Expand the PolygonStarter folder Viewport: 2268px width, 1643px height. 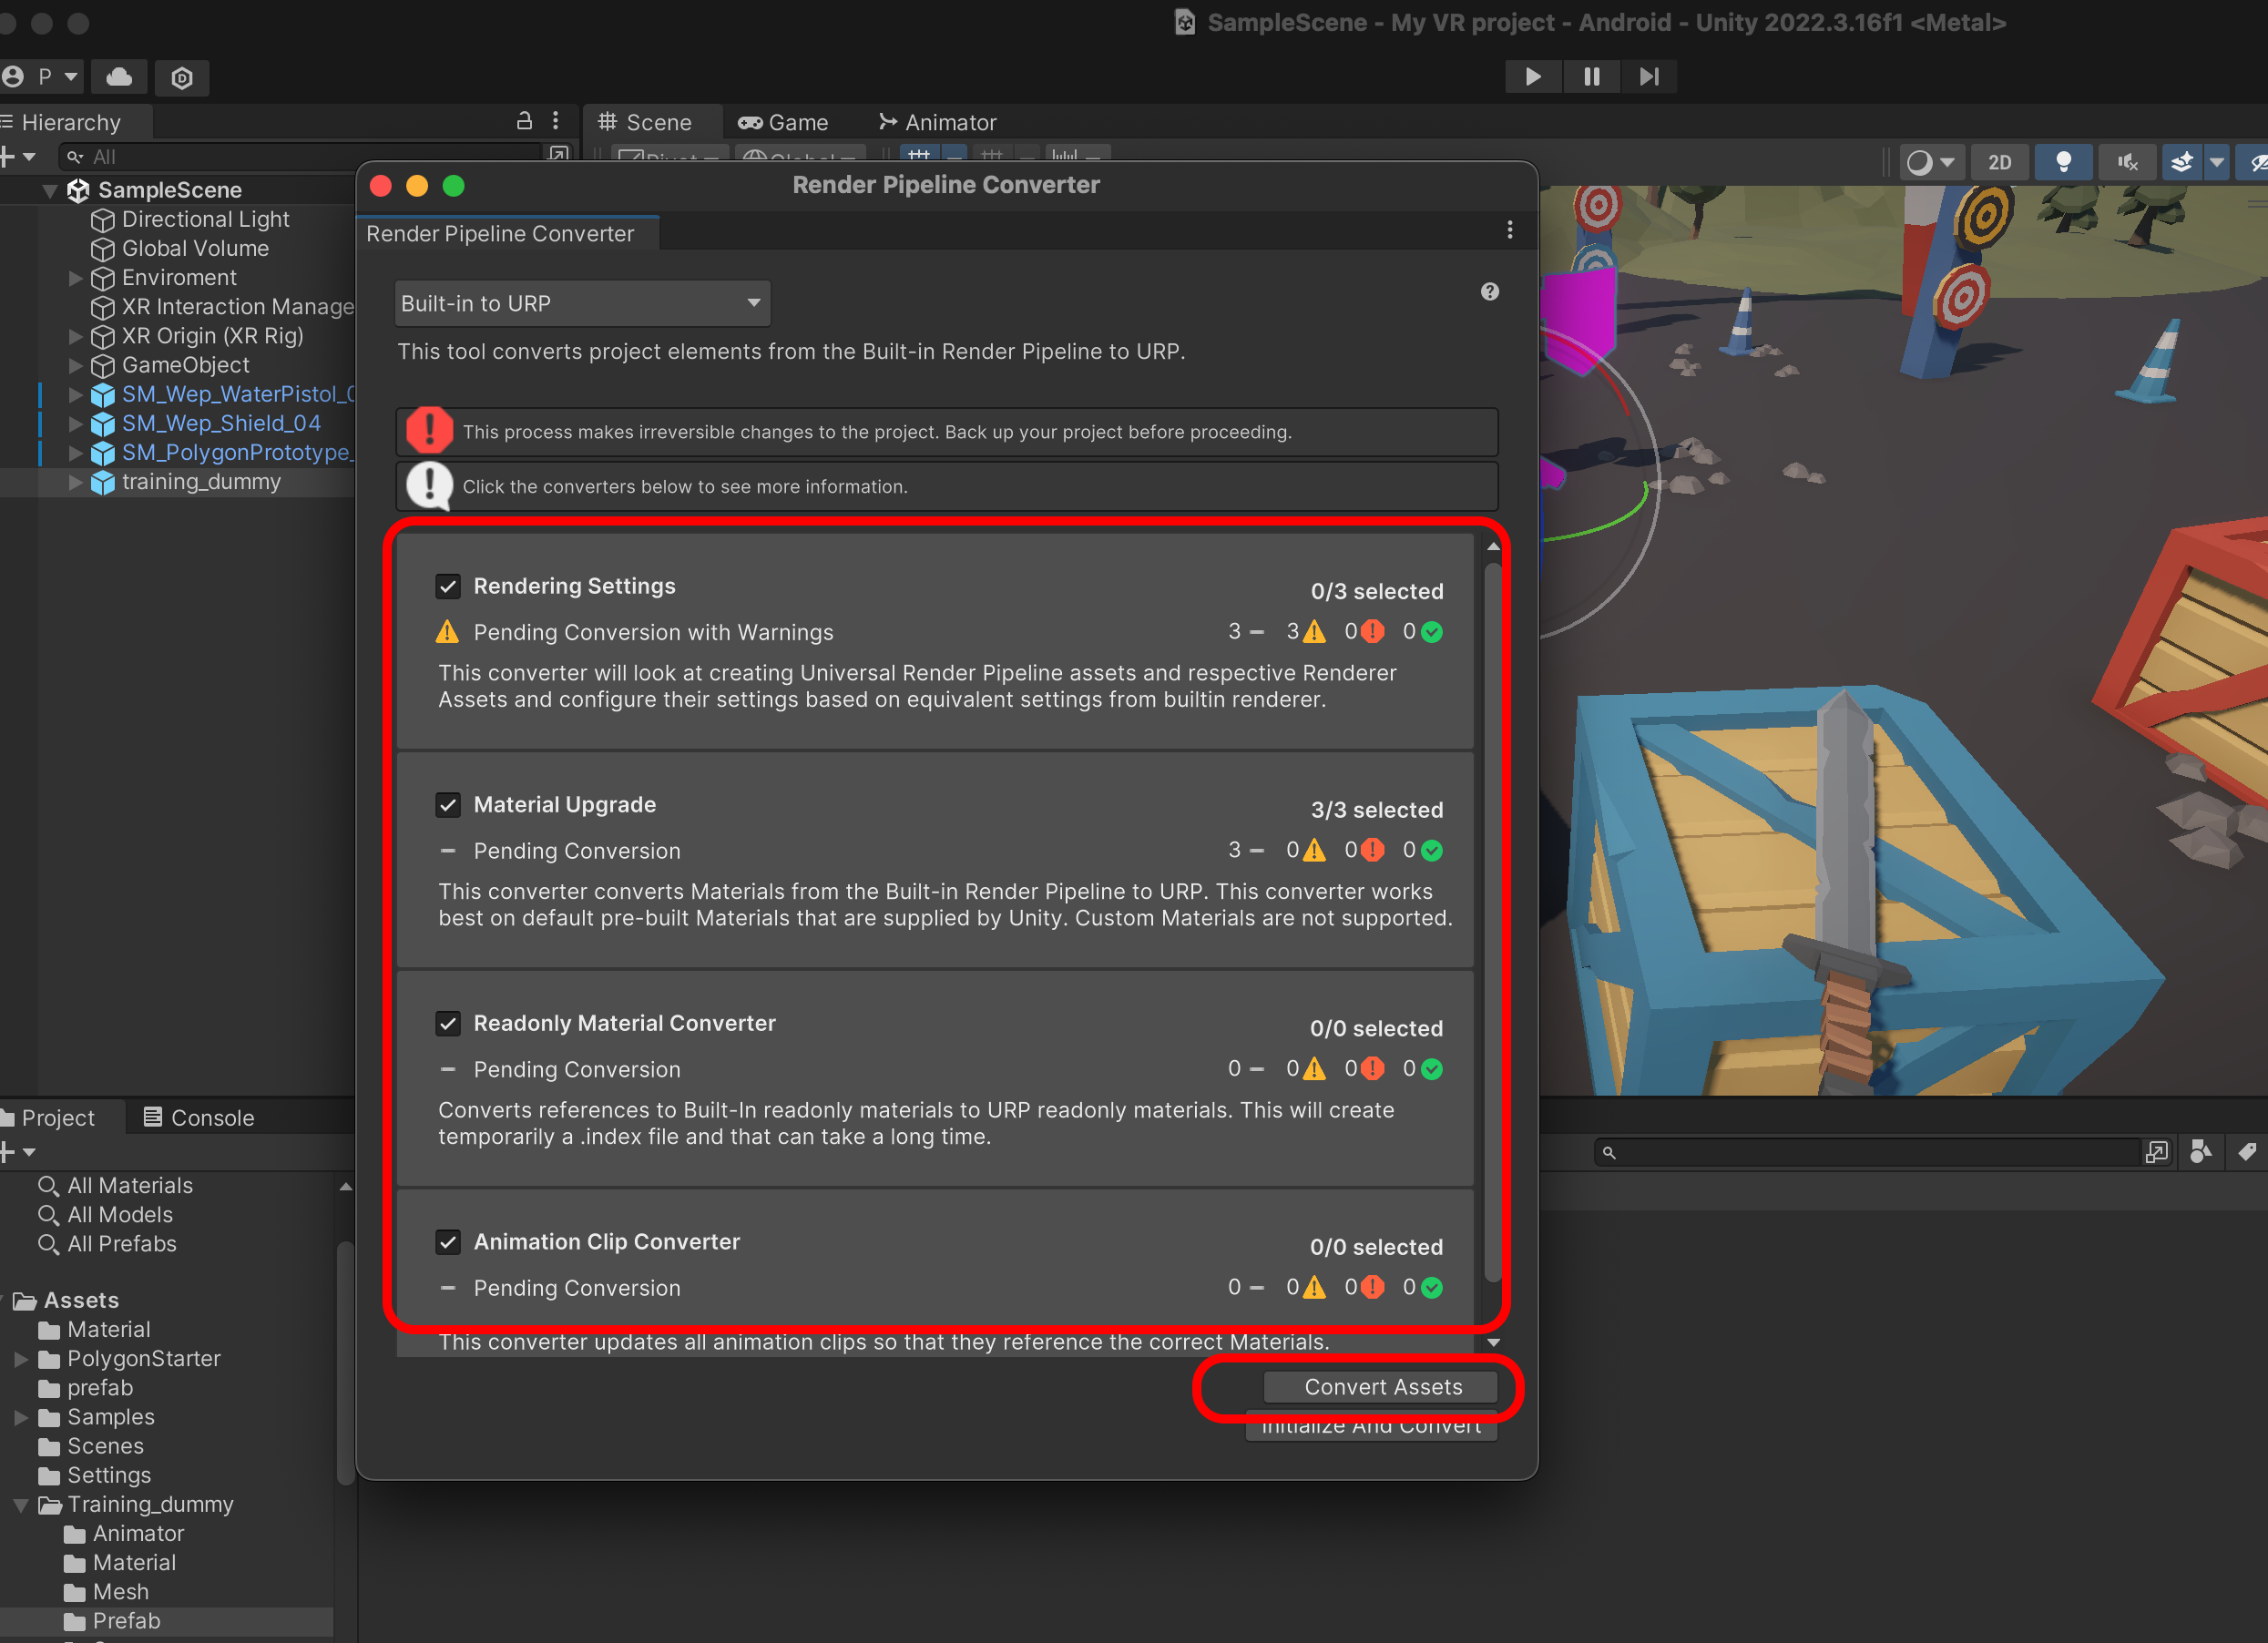point(21,1359)
